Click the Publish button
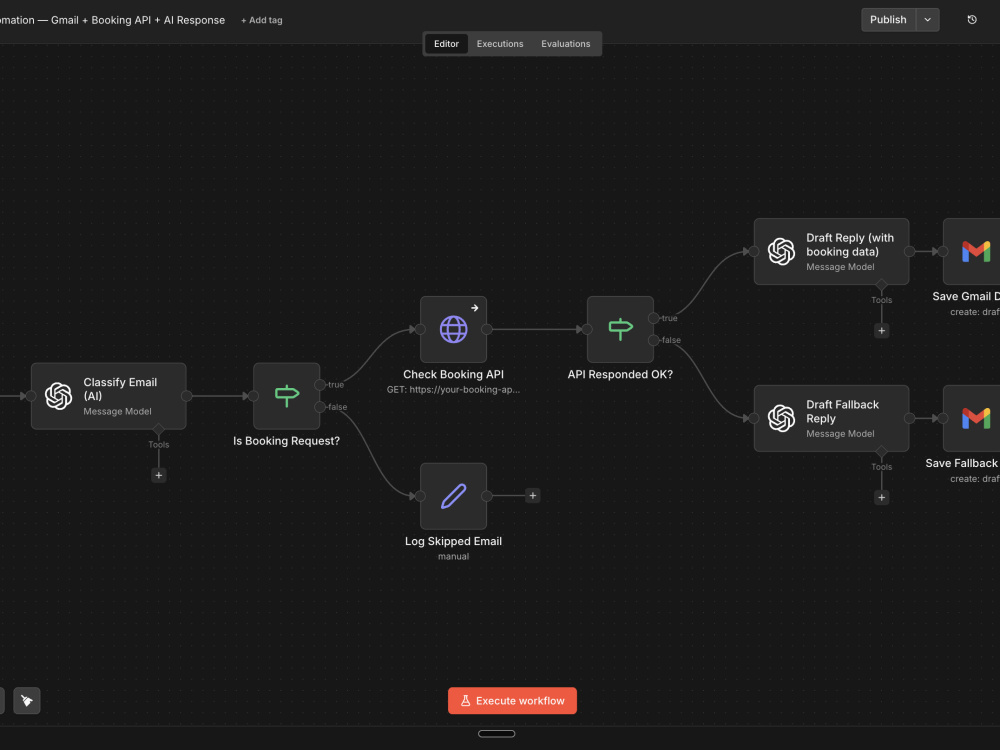The height and width of the screenshot is (750, 1000). 888,20
